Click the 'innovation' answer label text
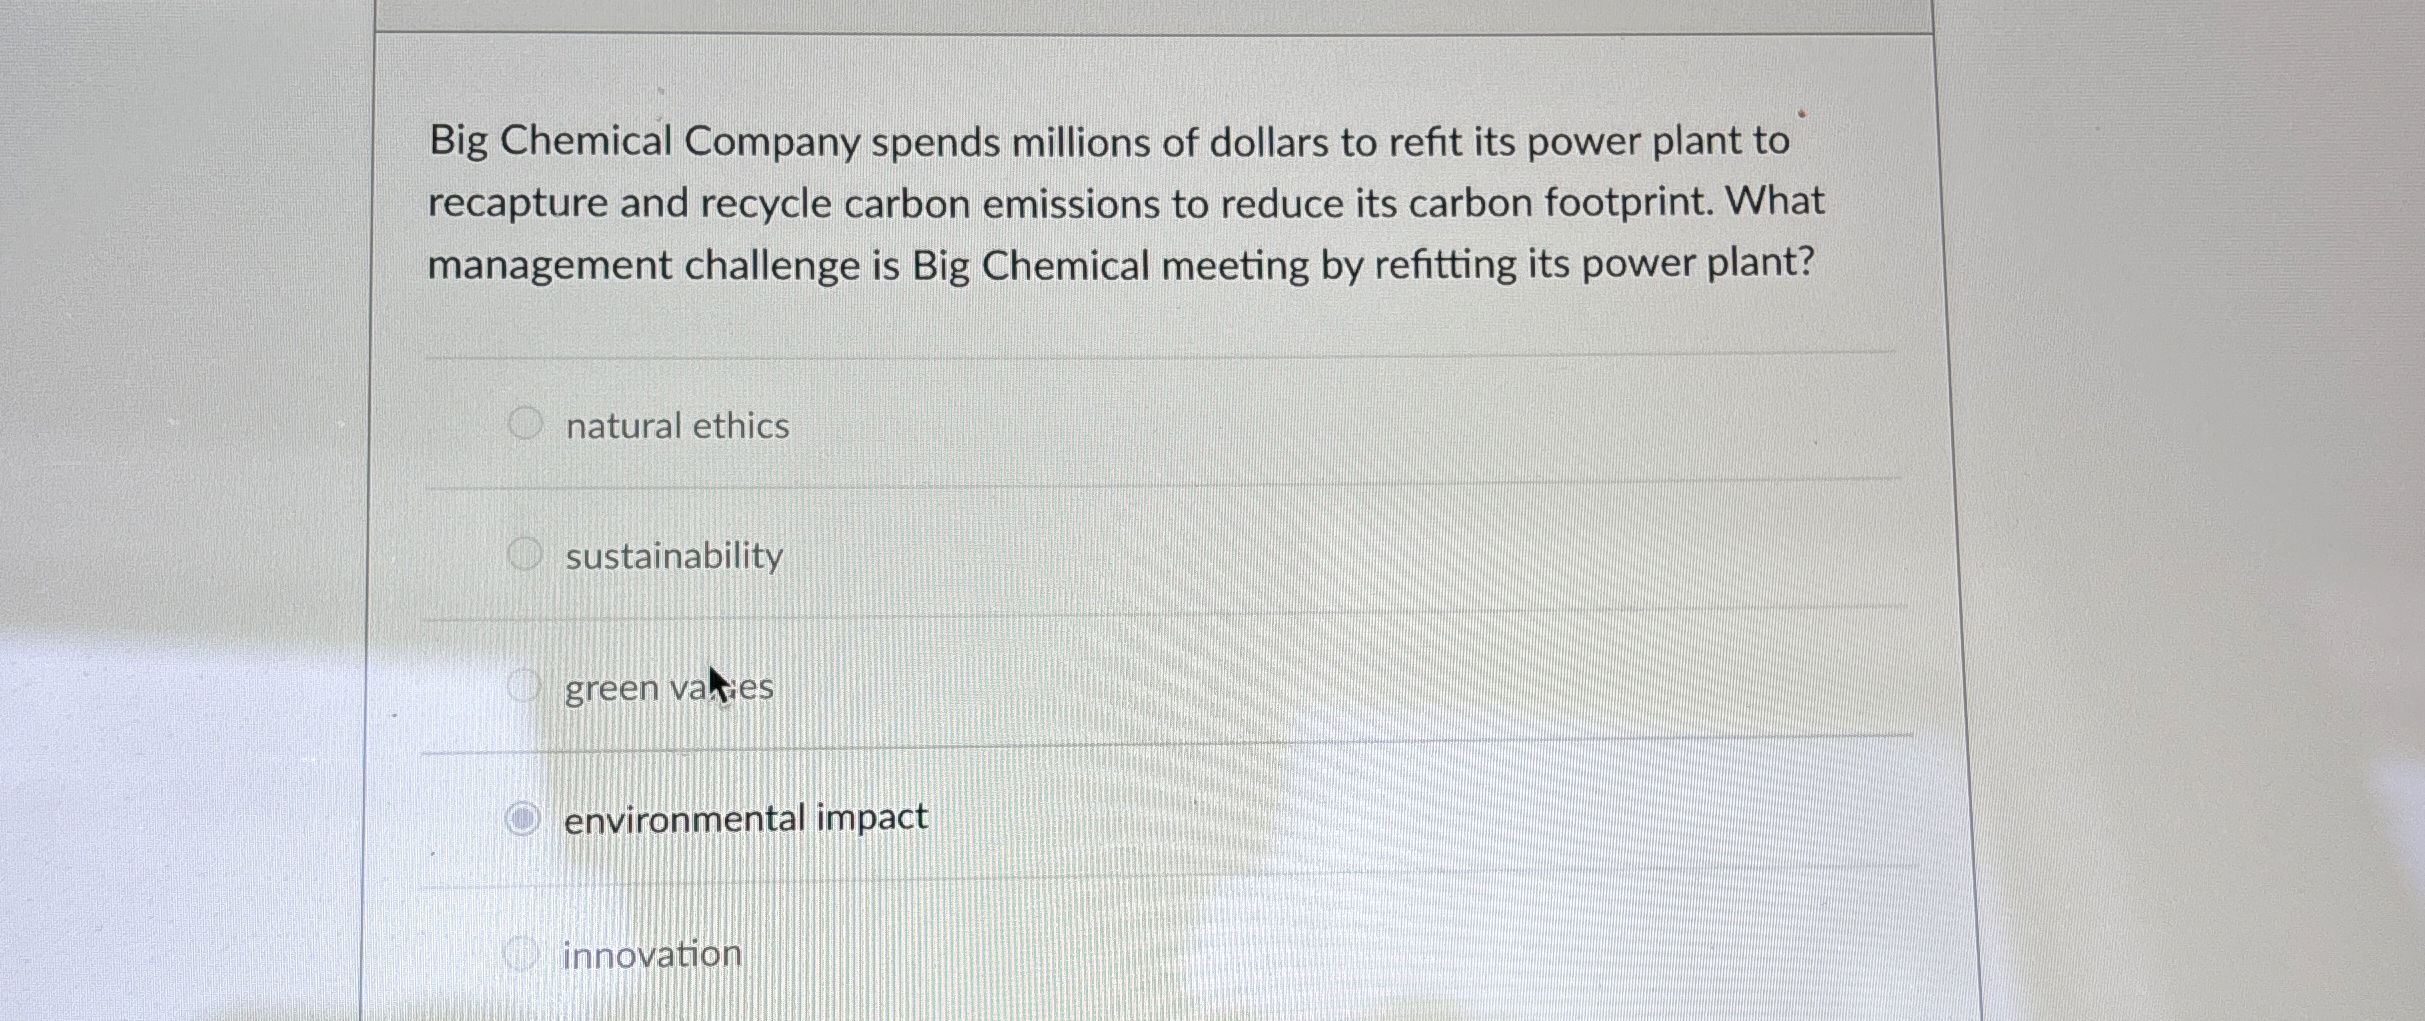 (652, 955)
